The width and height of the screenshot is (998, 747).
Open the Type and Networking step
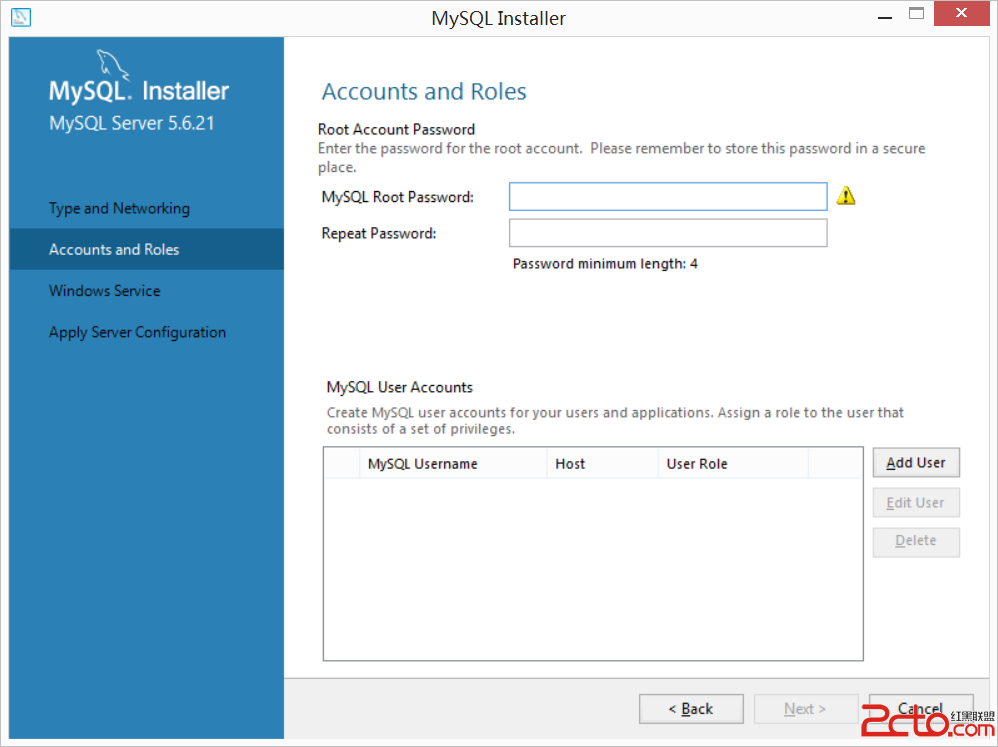click(120, 208)
